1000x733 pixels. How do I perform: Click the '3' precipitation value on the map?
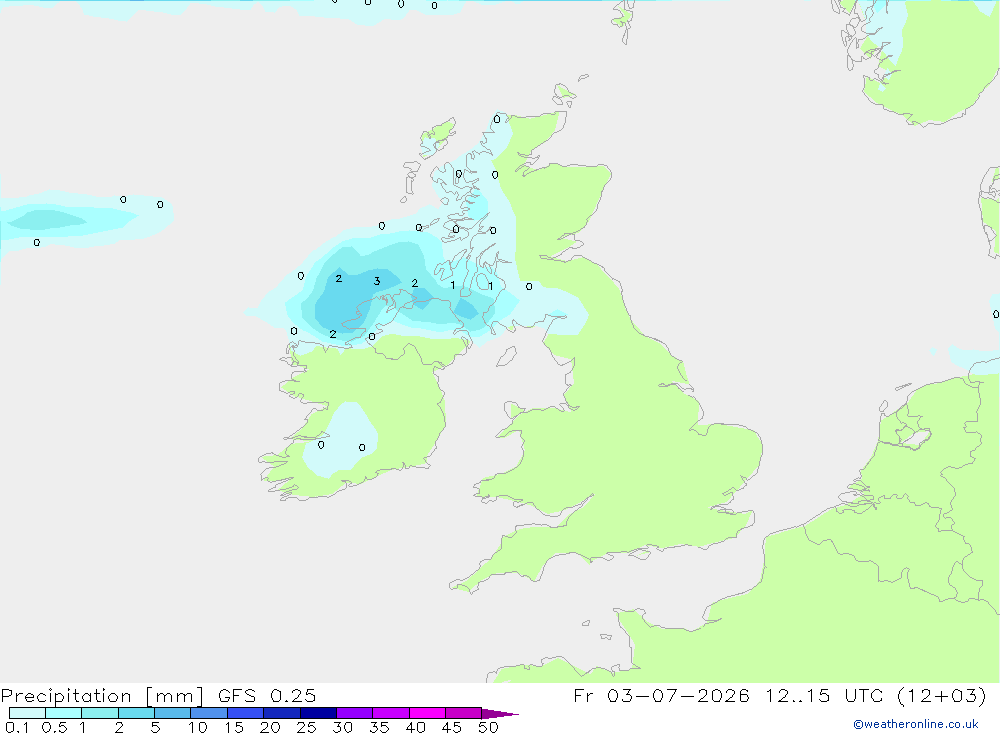377,281
